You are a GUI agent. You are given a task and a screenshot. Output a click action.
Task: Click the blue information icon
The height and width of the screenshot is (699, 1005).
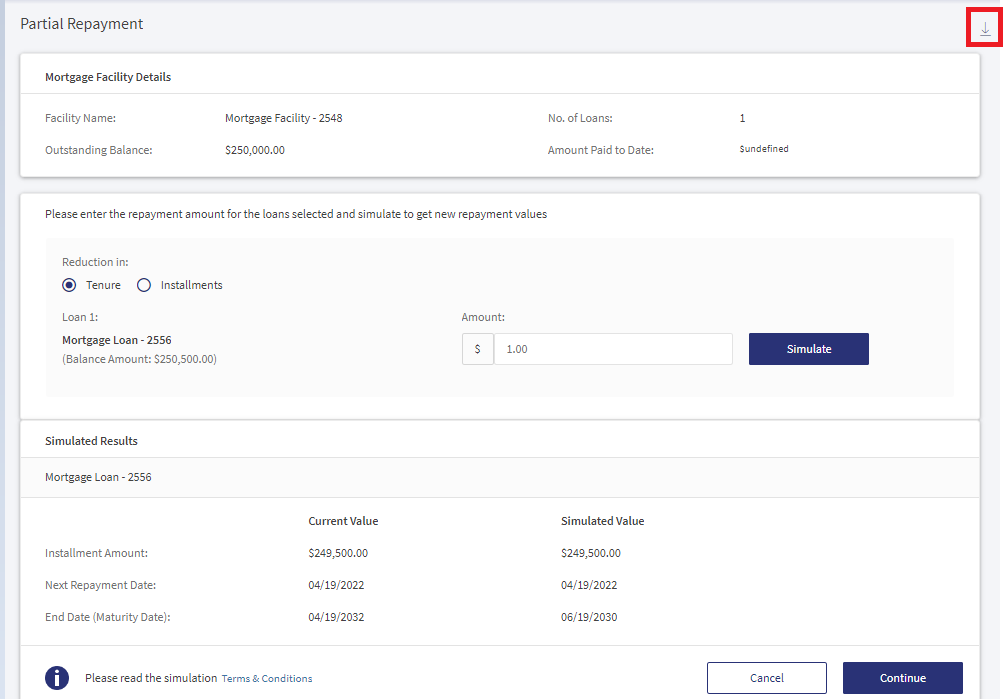57,678
